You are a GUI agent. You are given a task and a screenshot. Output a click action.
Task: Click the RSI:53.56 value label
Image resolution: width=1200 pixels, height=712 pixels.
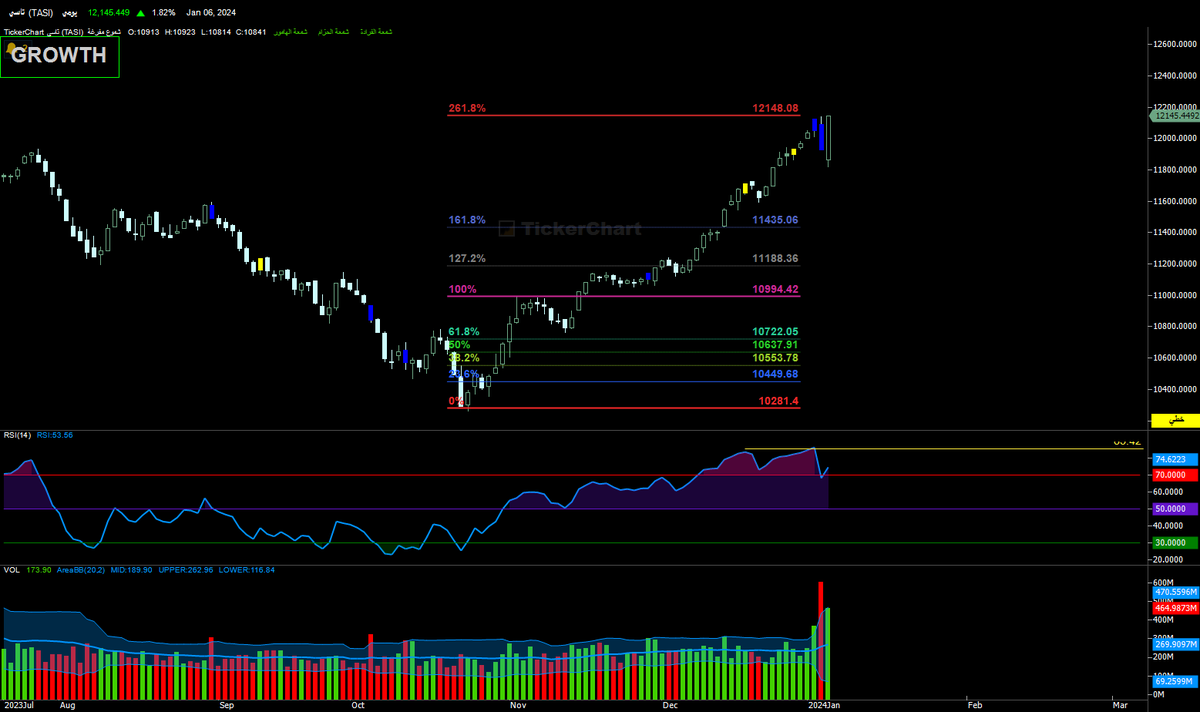tap(55, 435)
